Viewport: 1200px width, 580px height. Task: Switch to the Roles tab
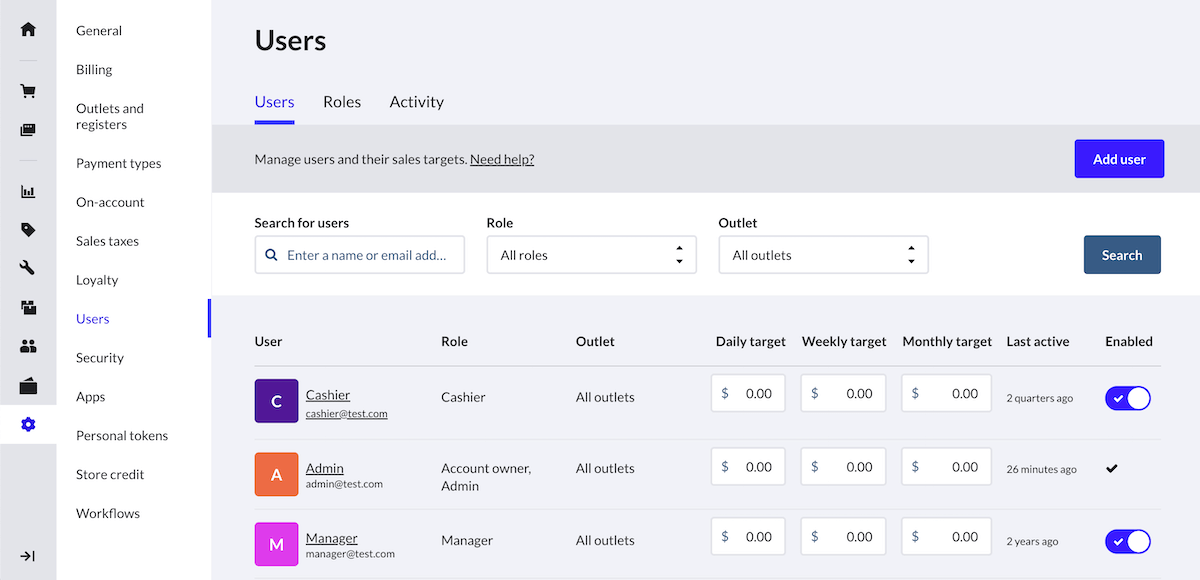tap(342, 102)
